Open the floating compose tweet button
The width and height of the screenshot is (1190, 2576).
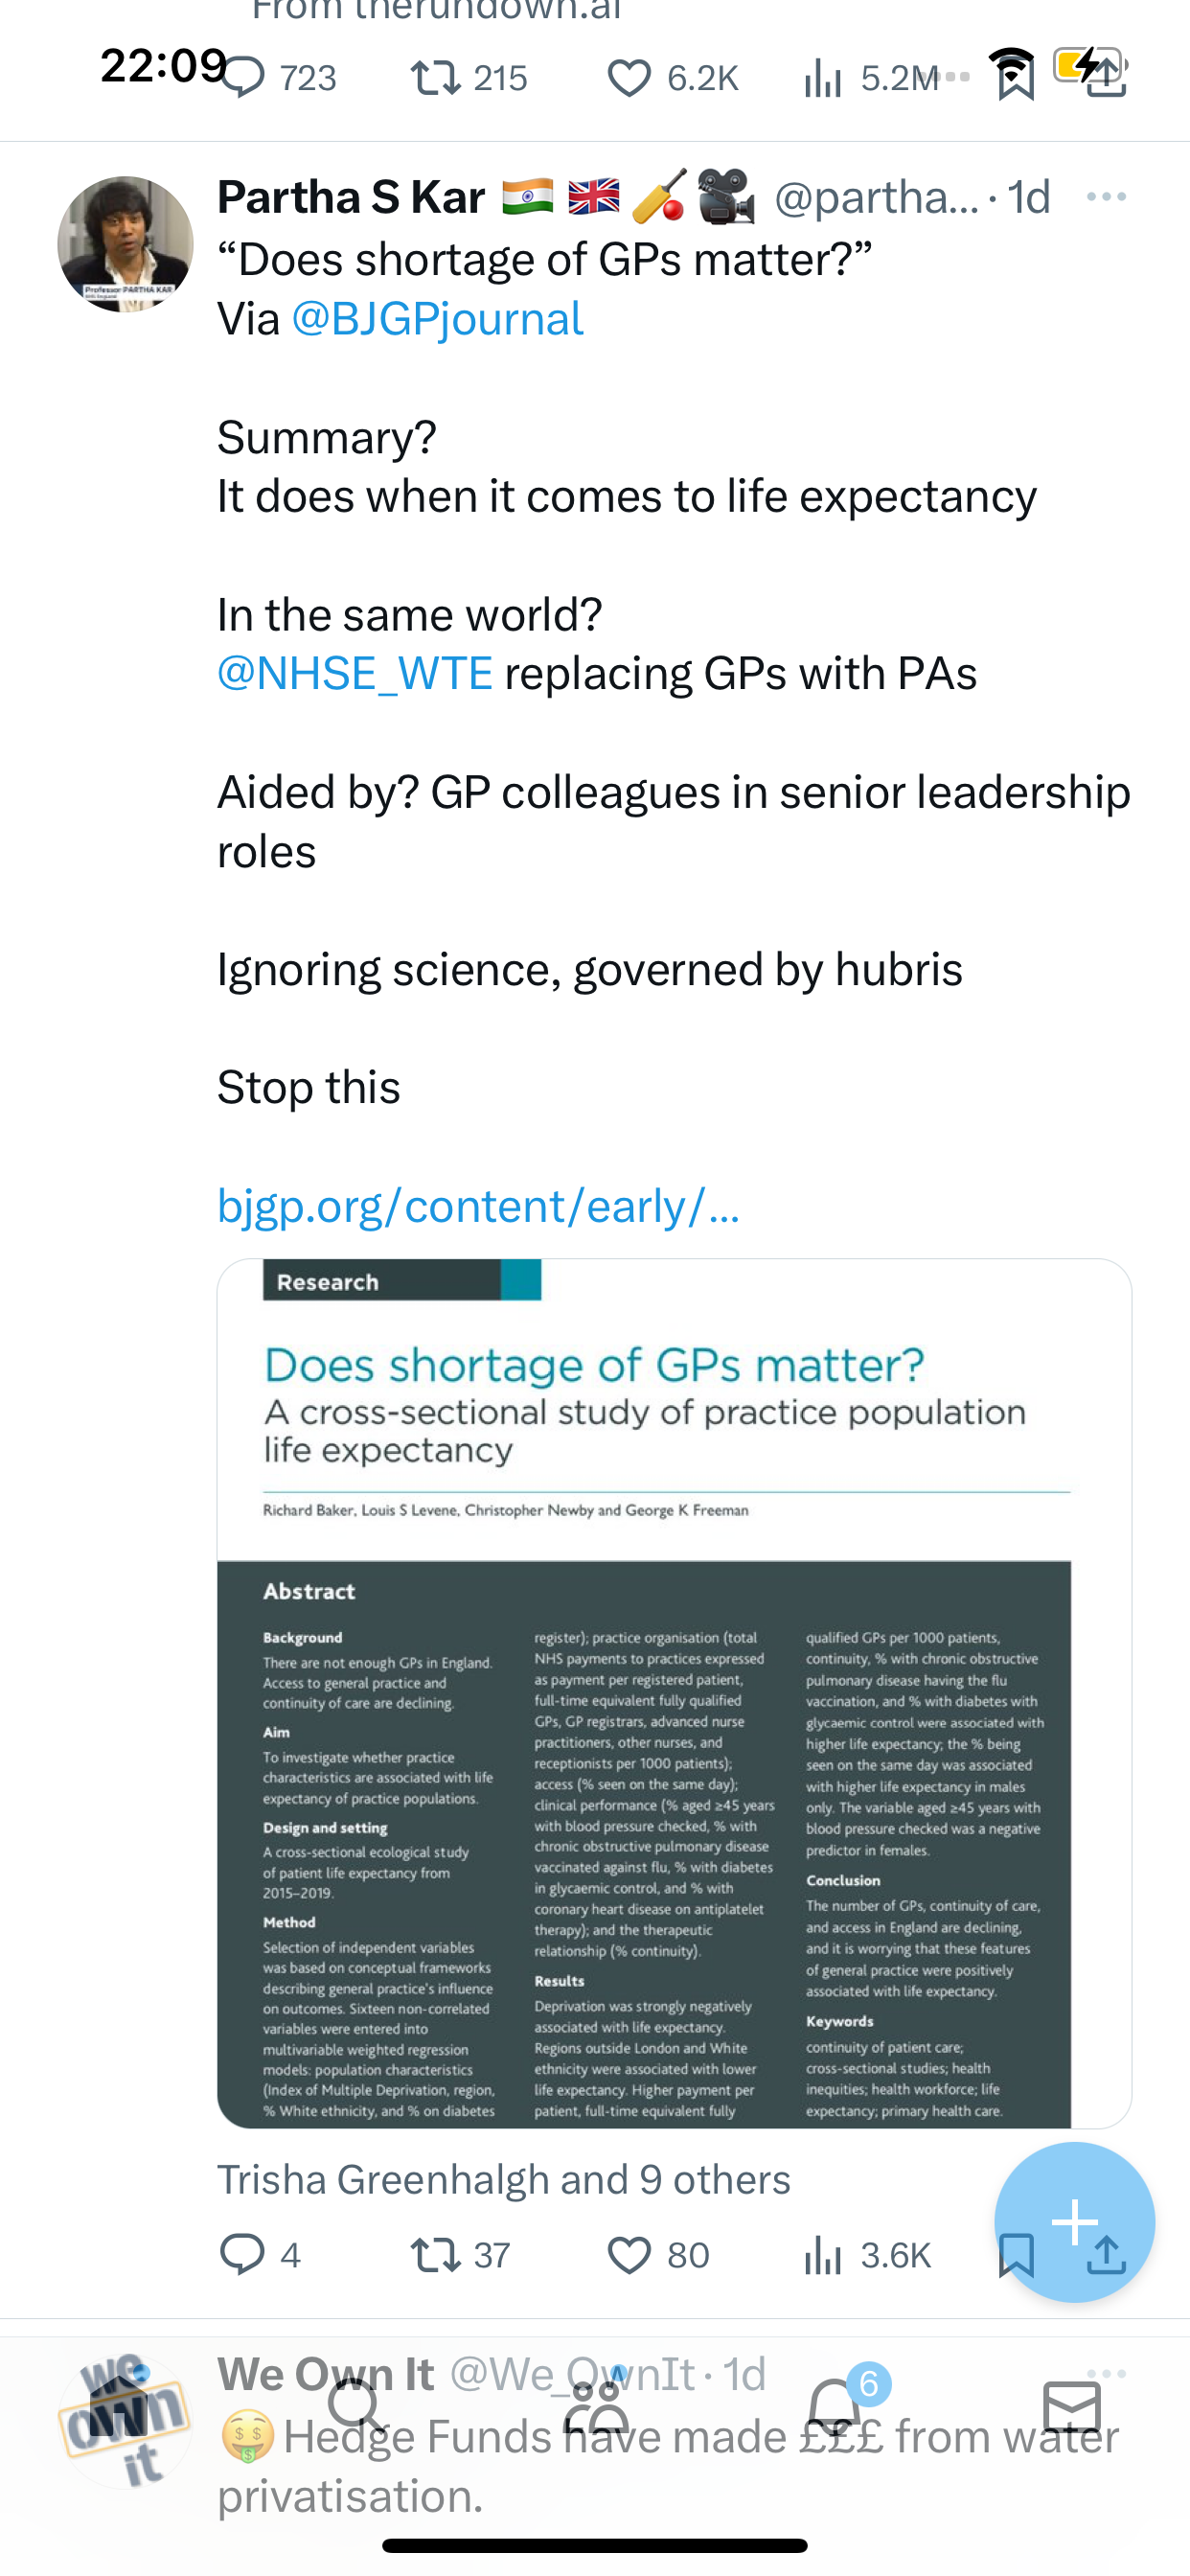click(x=1075, y=2222)
